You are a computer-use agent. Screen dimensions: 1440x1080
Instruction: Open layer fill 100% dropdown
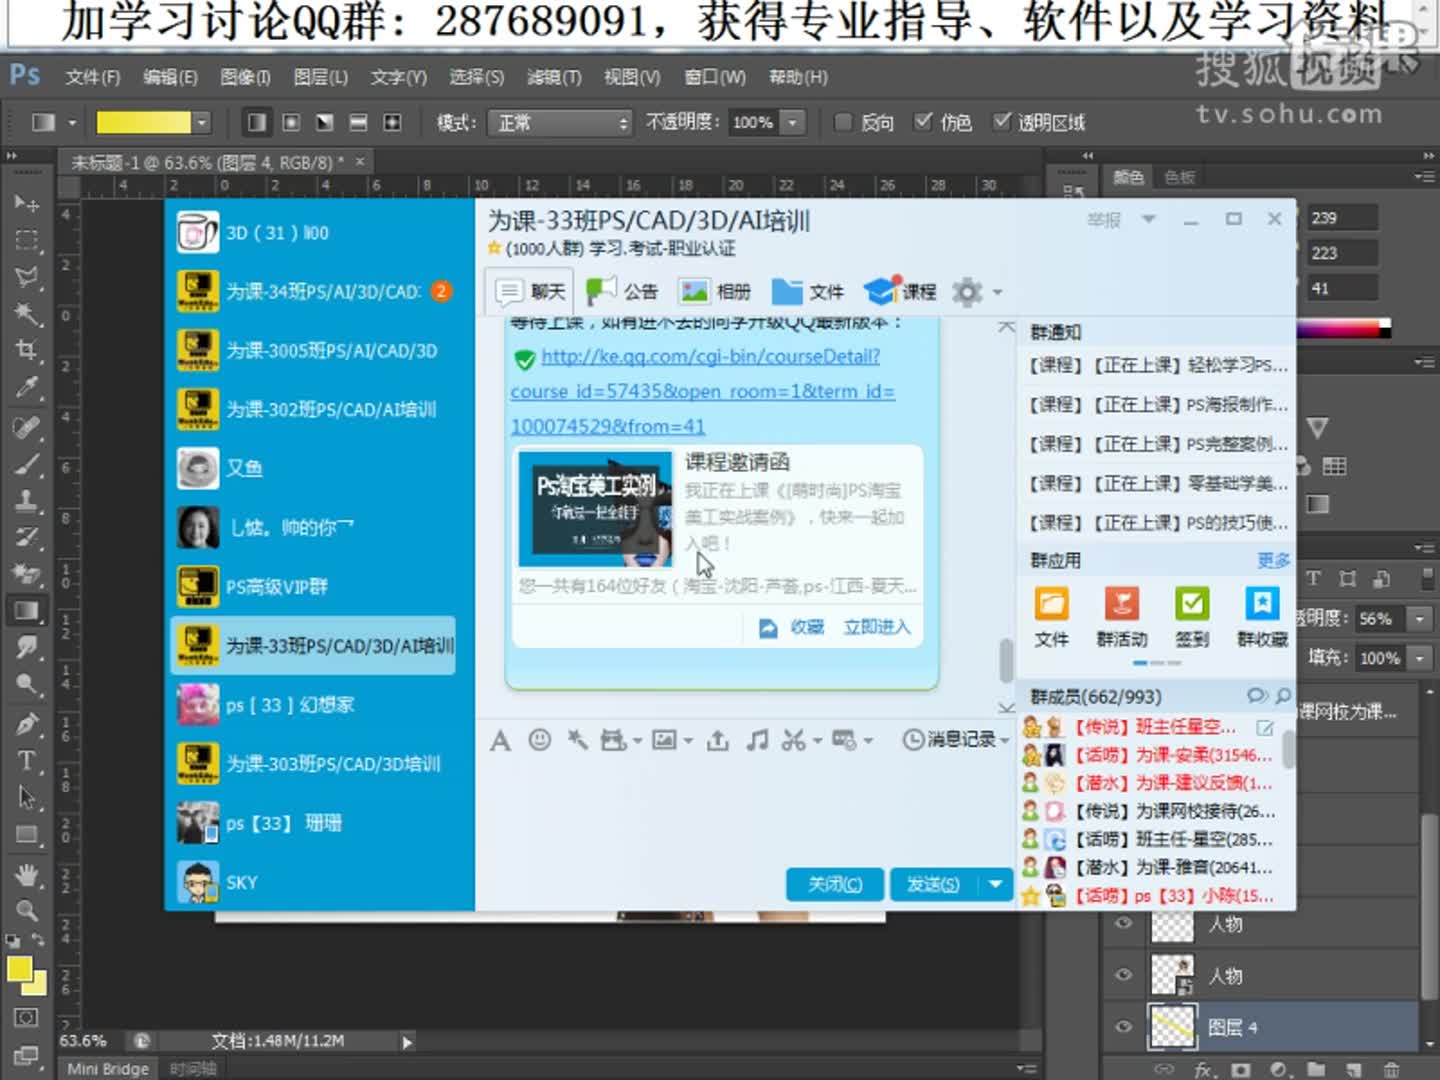1419,658
